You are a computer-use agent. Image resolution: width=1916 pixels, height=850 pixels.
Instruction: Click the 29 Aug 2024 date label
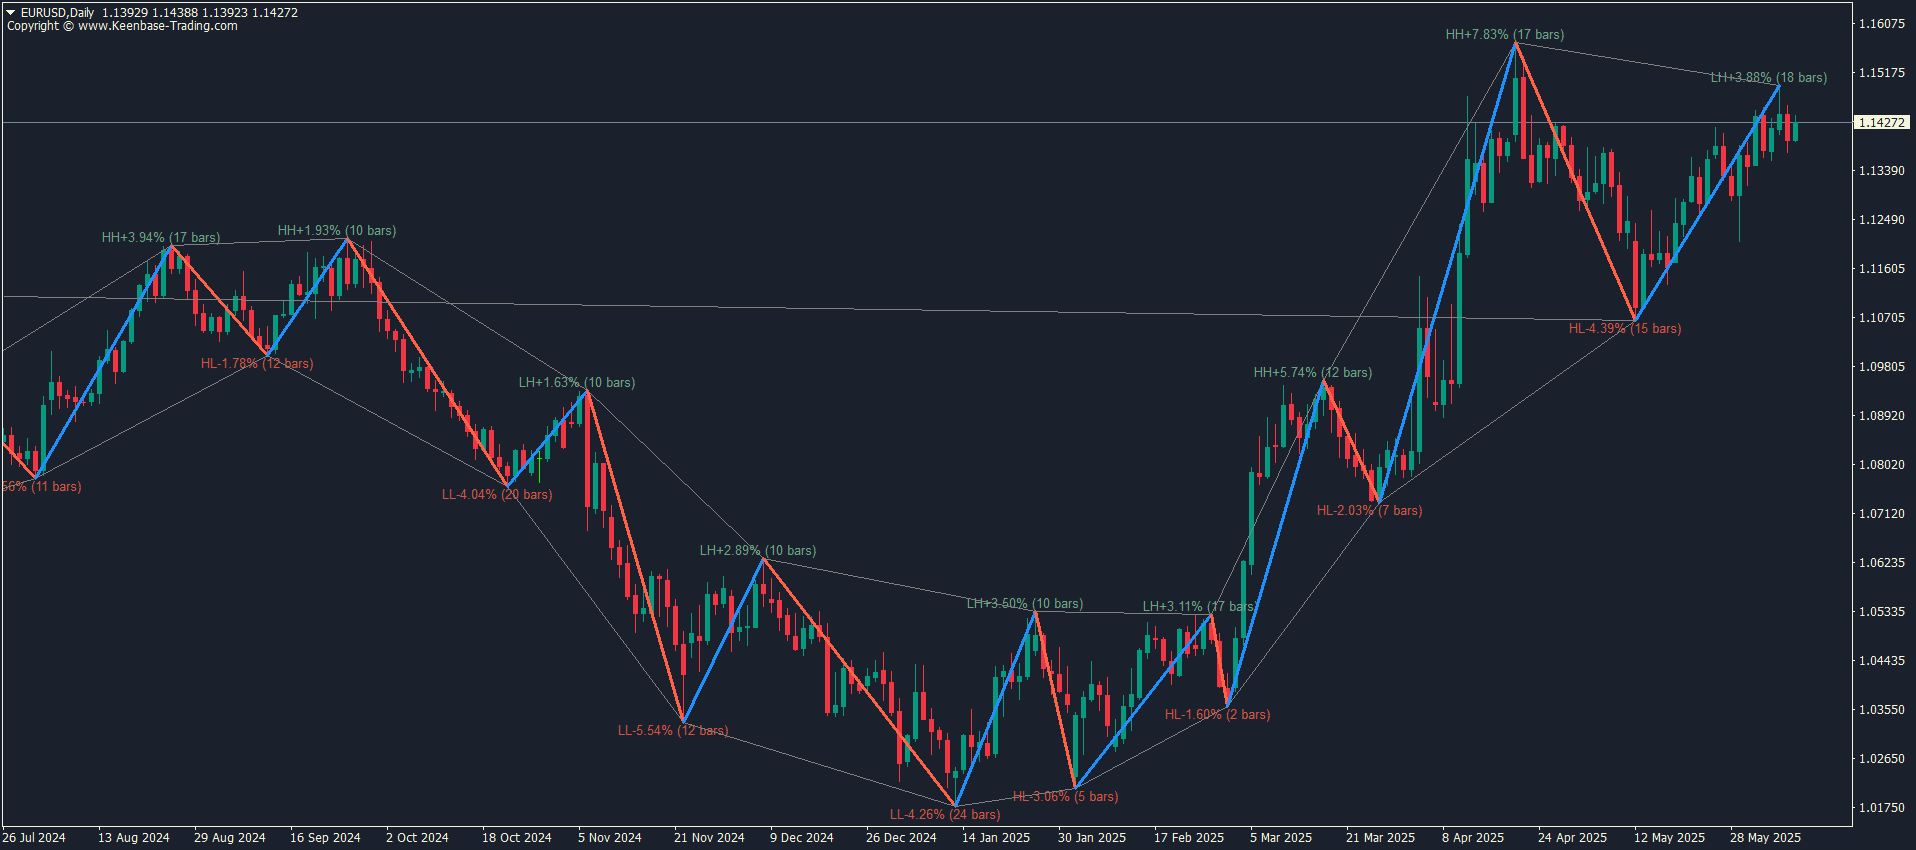(x=230, y=838)
